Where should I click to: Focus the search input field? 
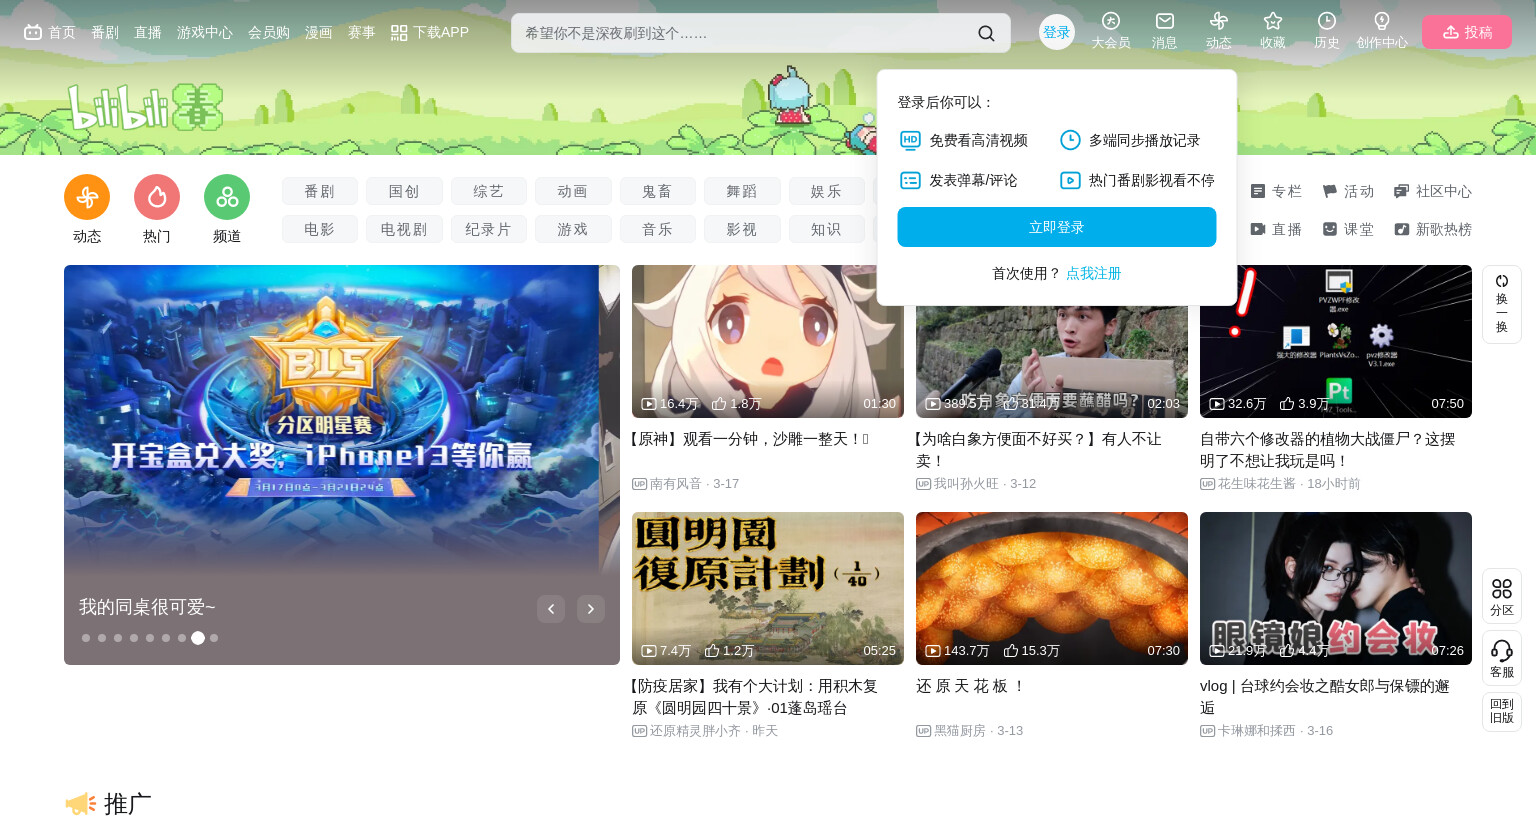pos(745,33)
